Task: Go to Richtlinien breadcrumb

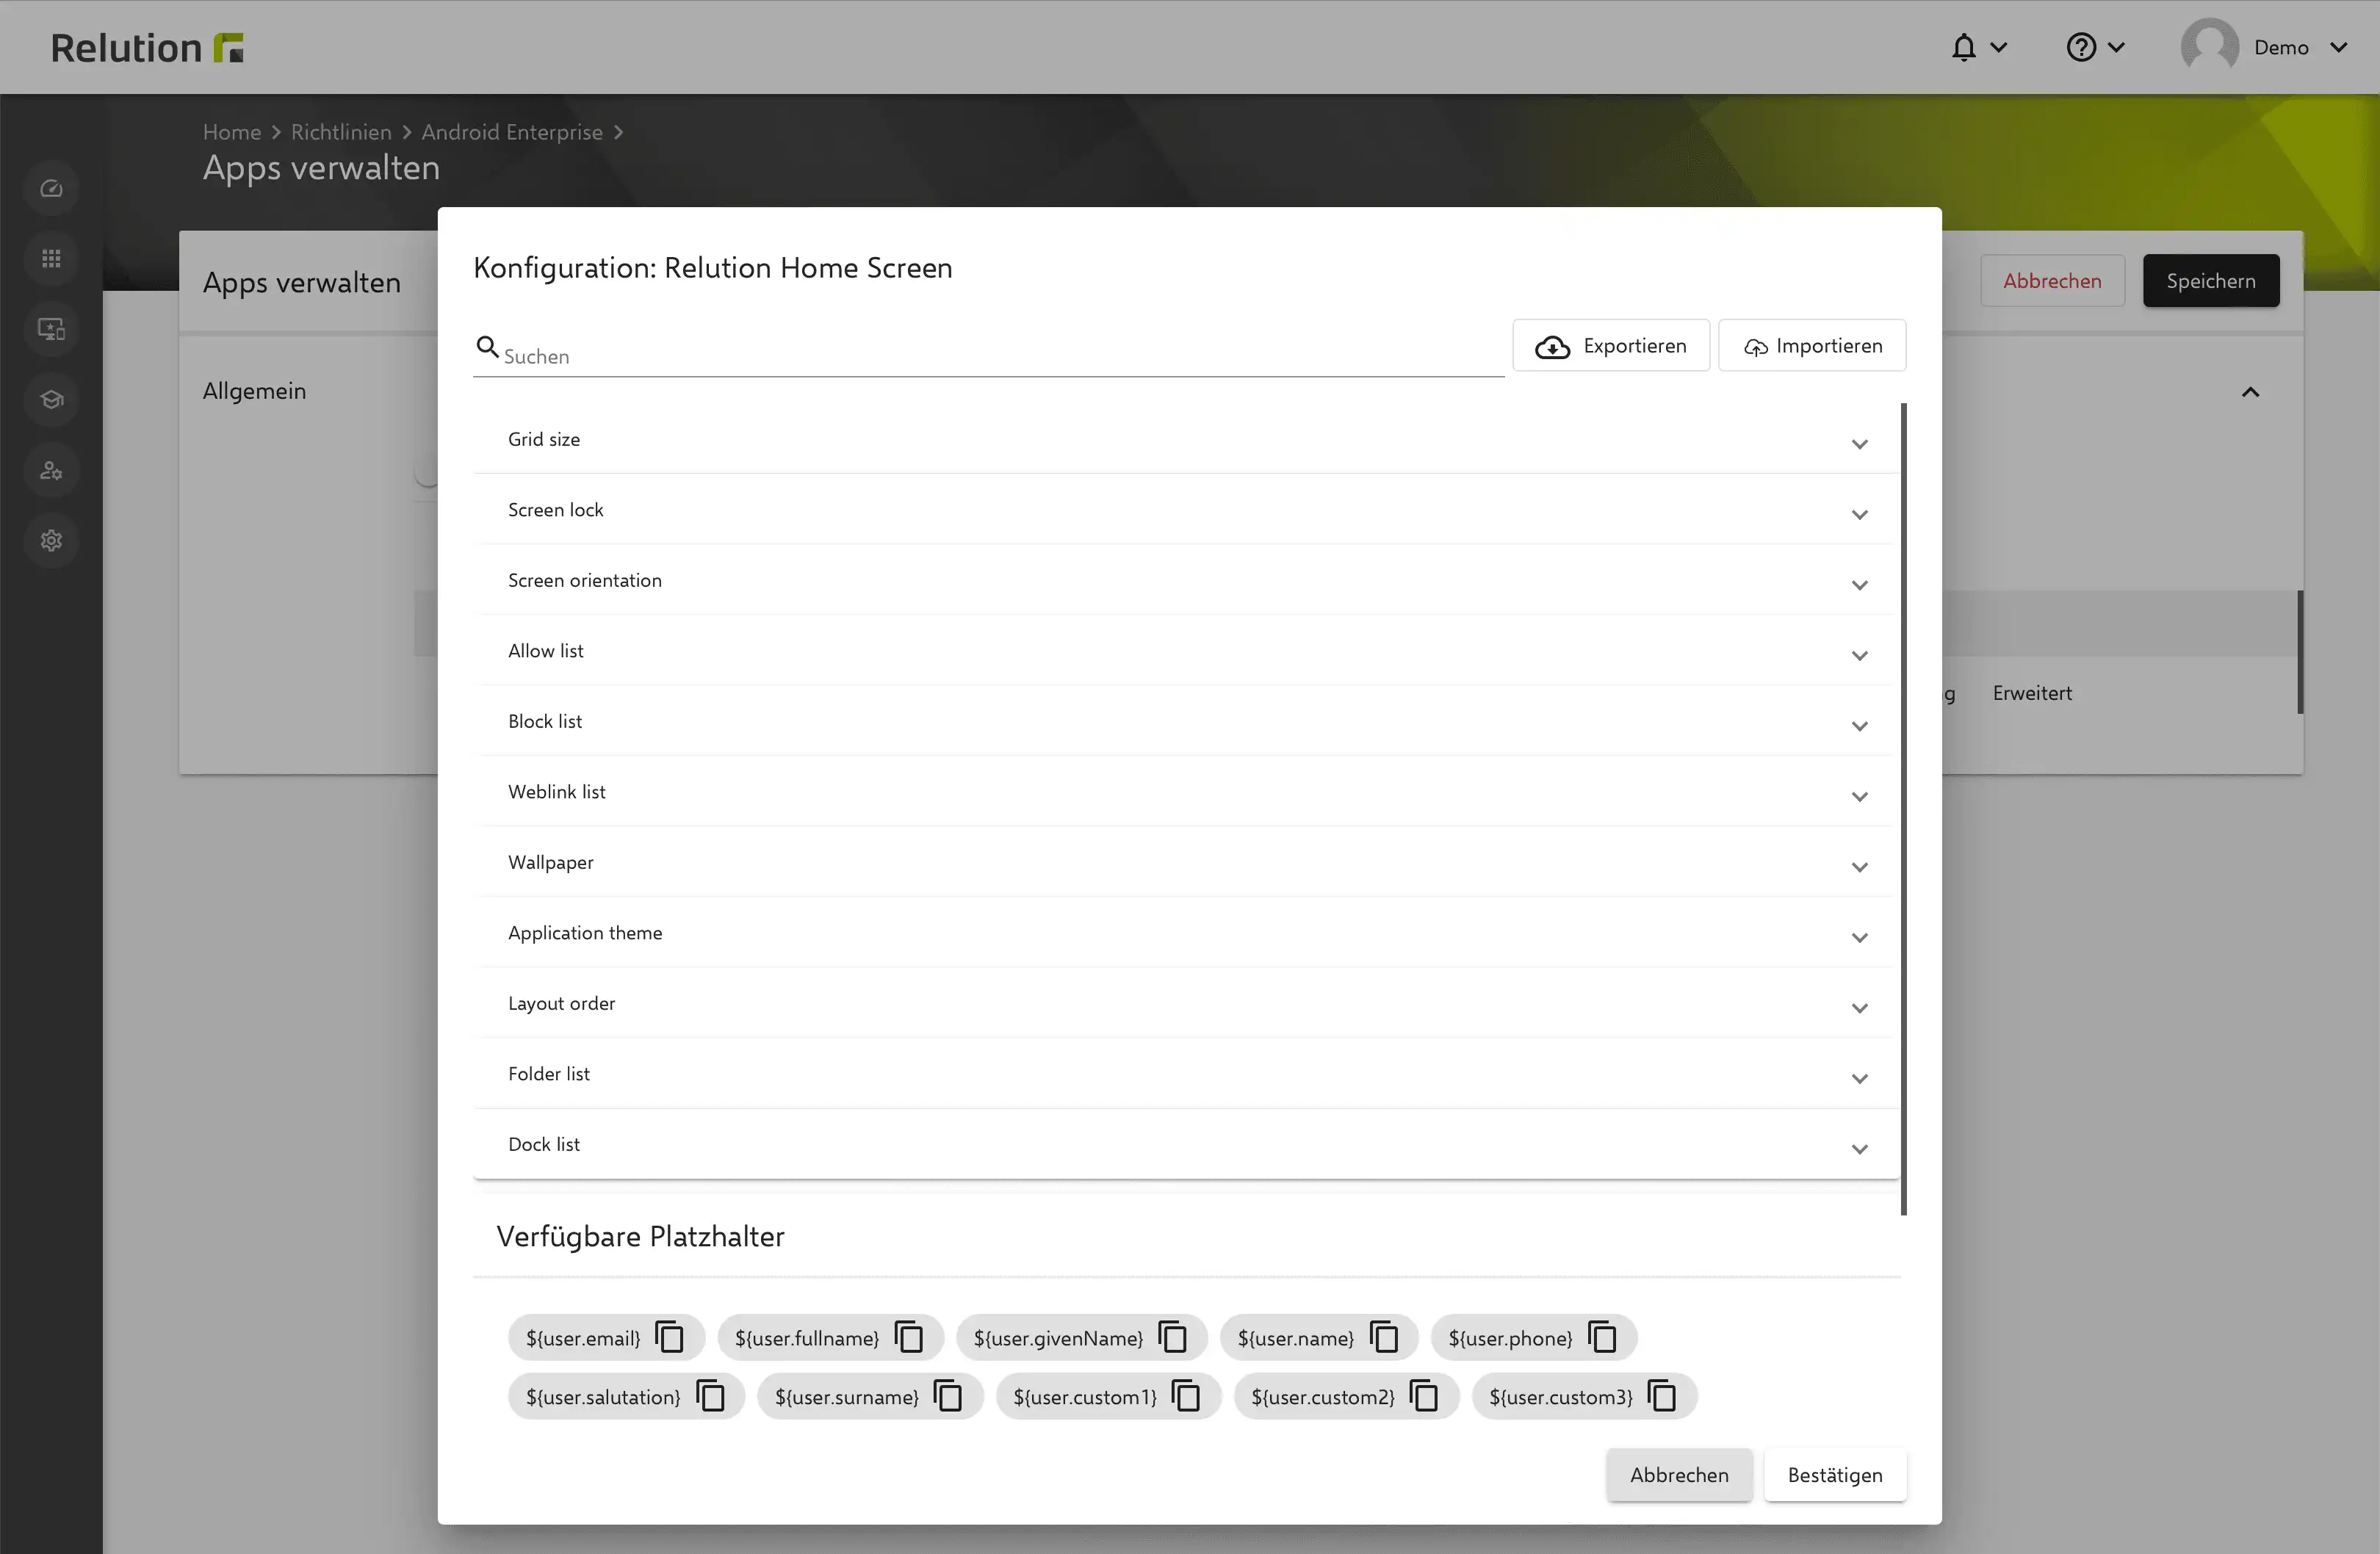Action: click(x=341, y=132)
